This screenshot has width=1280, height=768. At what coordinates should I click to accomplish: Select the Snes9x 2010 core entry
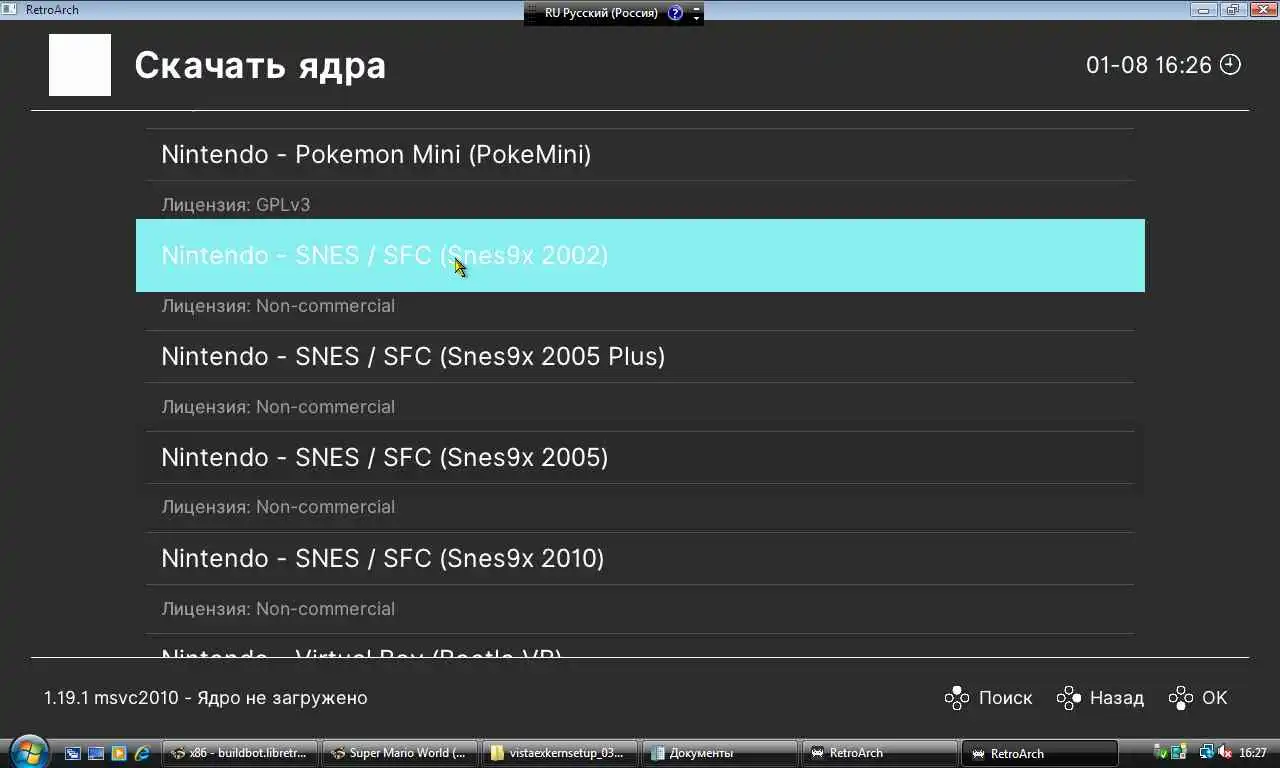640,558
